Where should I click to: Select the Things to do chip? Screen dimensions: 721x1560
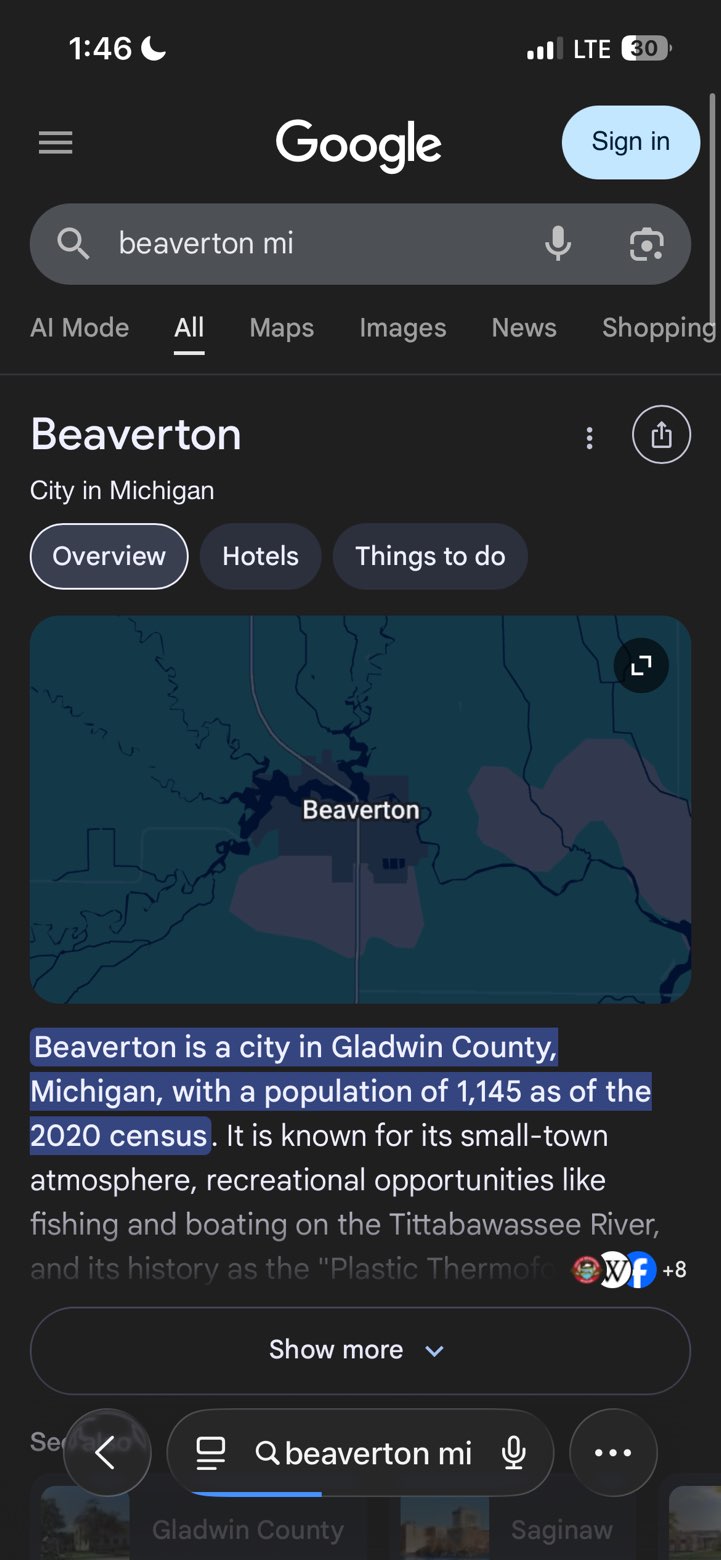point(430,556)
